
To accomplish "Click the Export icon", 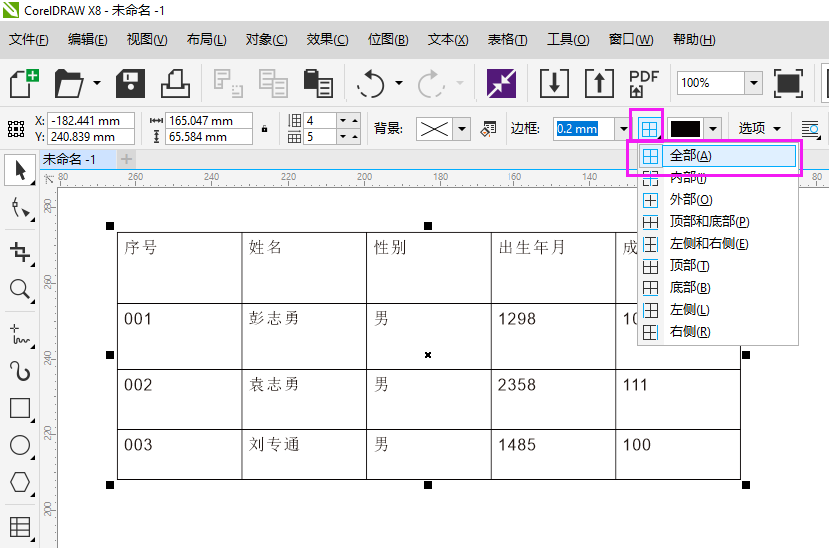I will point(599,83).
